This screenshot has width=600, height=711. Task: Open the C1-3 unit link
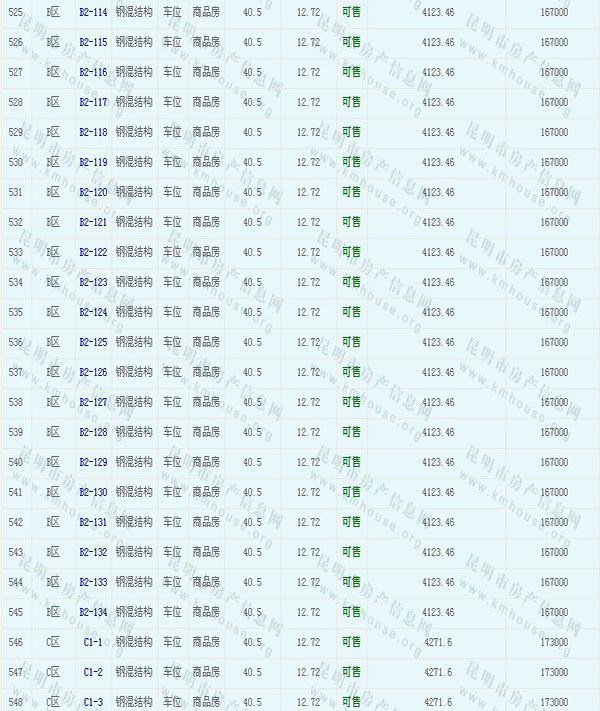93,702
